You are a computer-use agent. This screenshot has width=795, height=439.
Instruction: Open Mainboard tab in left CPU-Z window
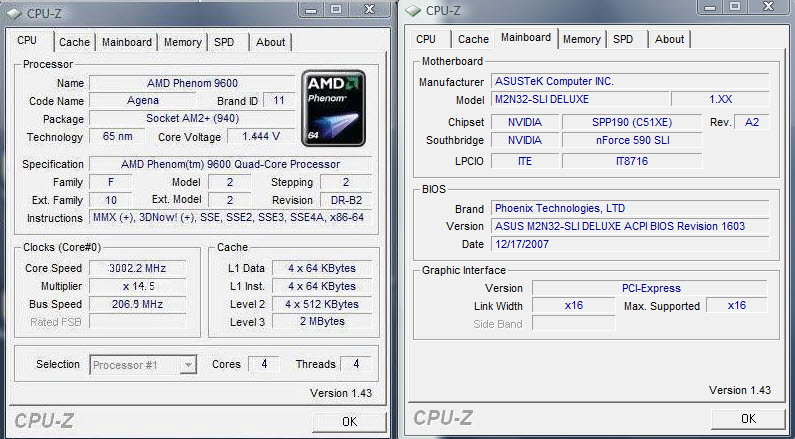(127, 42)
